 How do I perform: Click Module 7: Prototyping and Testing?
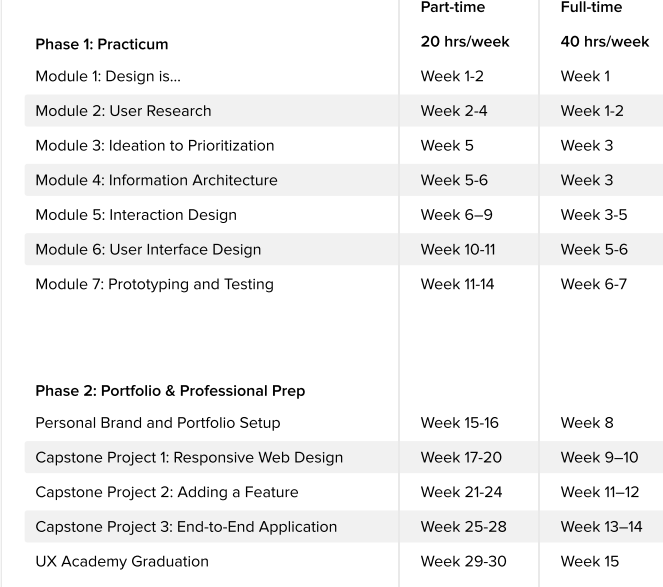tap(154, 284)
